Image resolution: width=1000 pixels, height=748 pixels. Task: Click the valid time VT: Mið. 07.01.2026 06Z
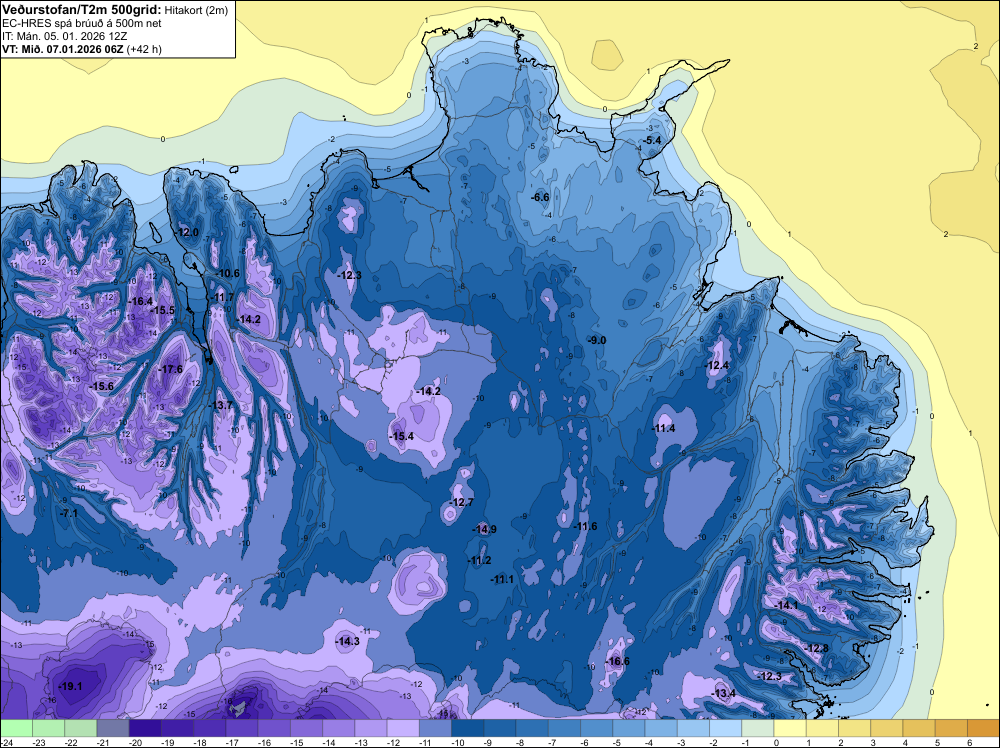[x=62, y=49]
